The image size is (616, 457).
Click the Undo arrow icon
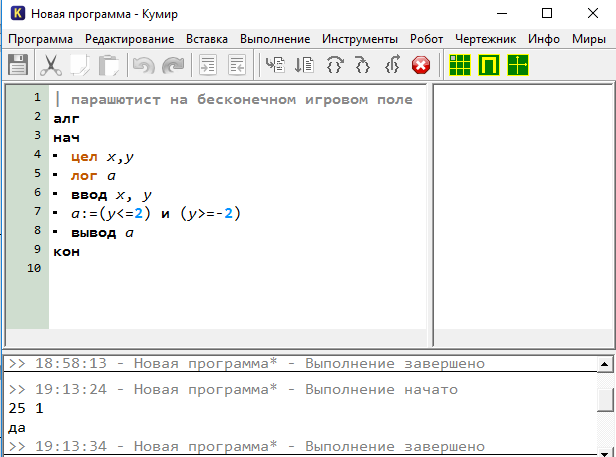[143, 65]
